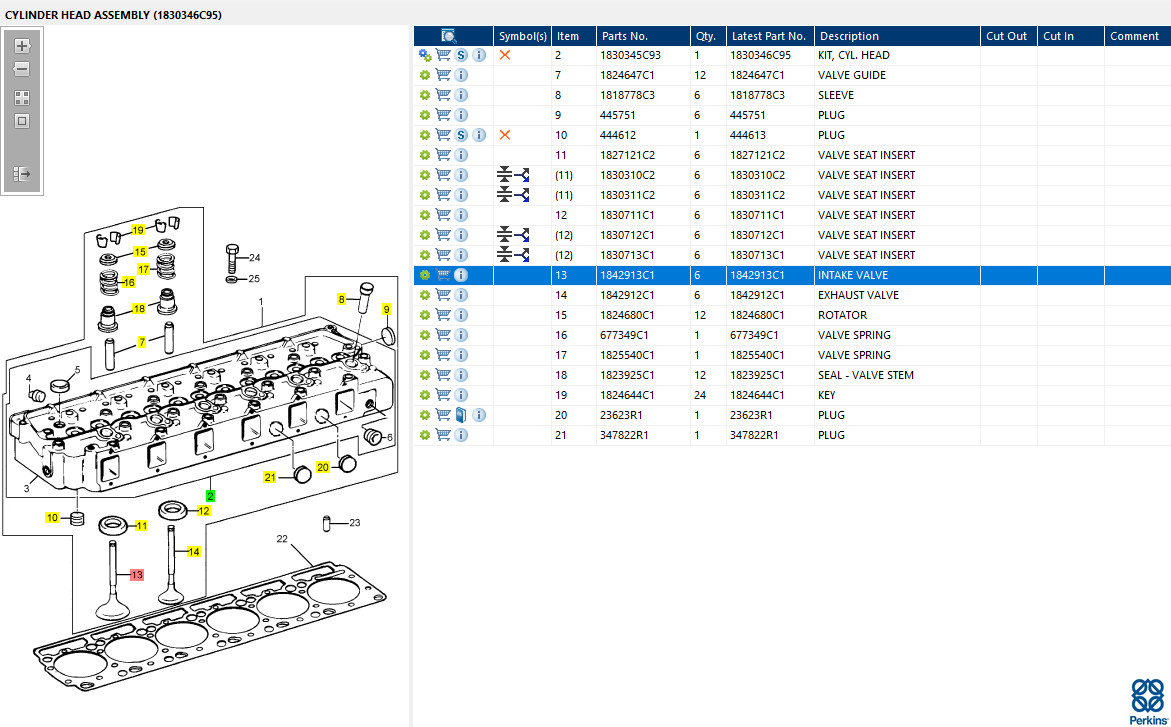
Task: Click the green callout 2 on diagram
Action: coord(210,495)
